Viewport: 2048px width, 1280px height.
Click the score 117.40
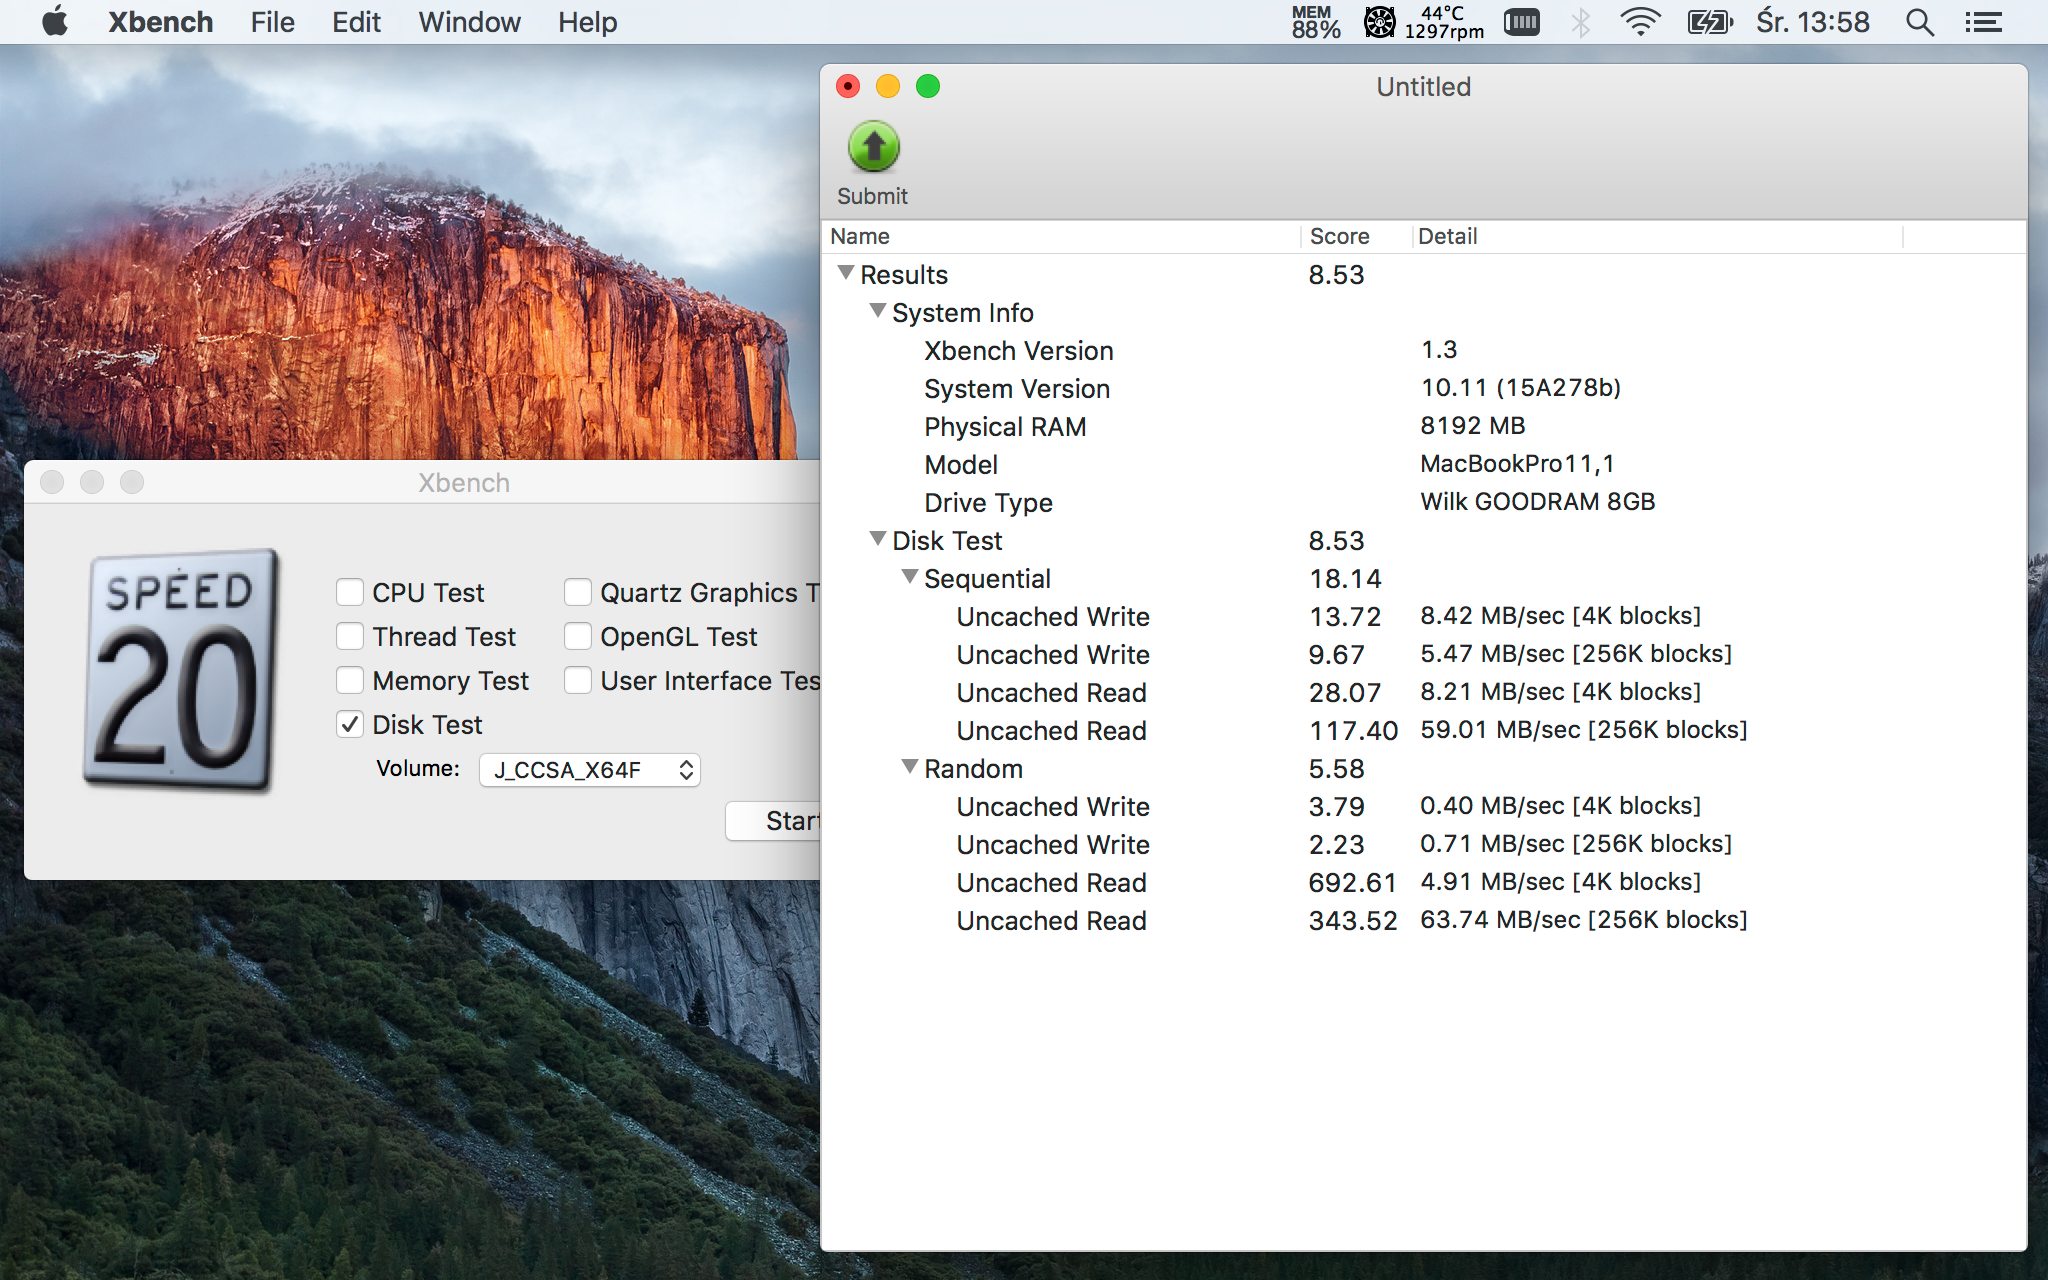tap(1354, 731)
